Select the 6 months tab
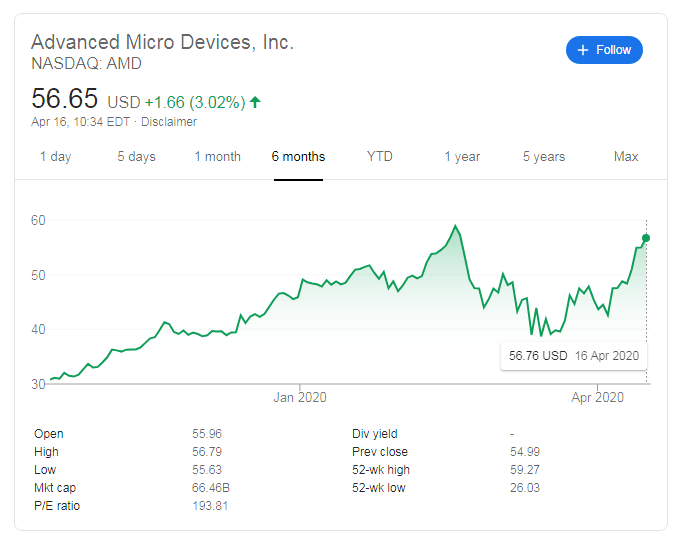Screen dimensions: 691x554 [x=298, y=157]
